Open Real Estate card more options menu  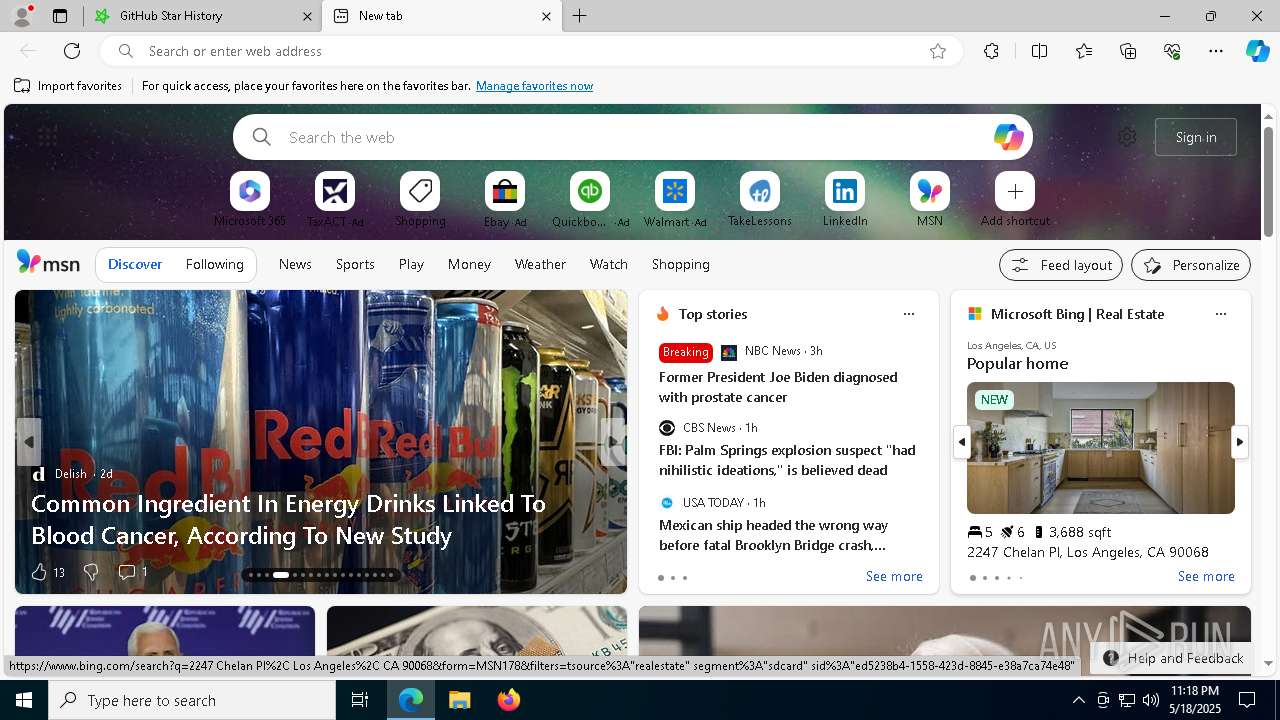(1220, 314)
